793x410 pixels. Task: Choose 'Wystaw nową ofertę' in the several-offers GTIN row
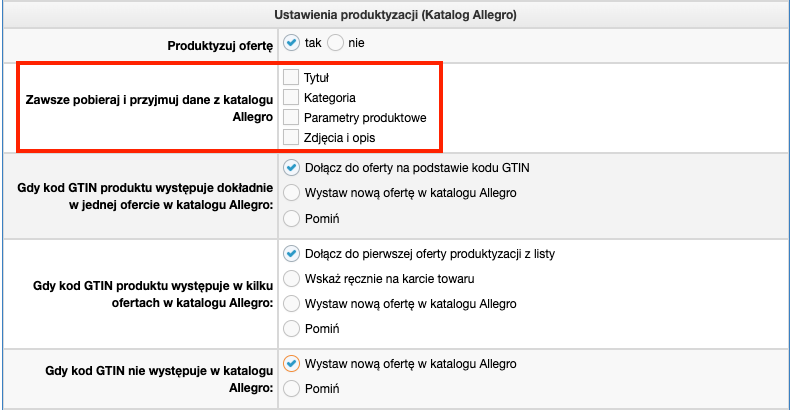click(291, 304)
